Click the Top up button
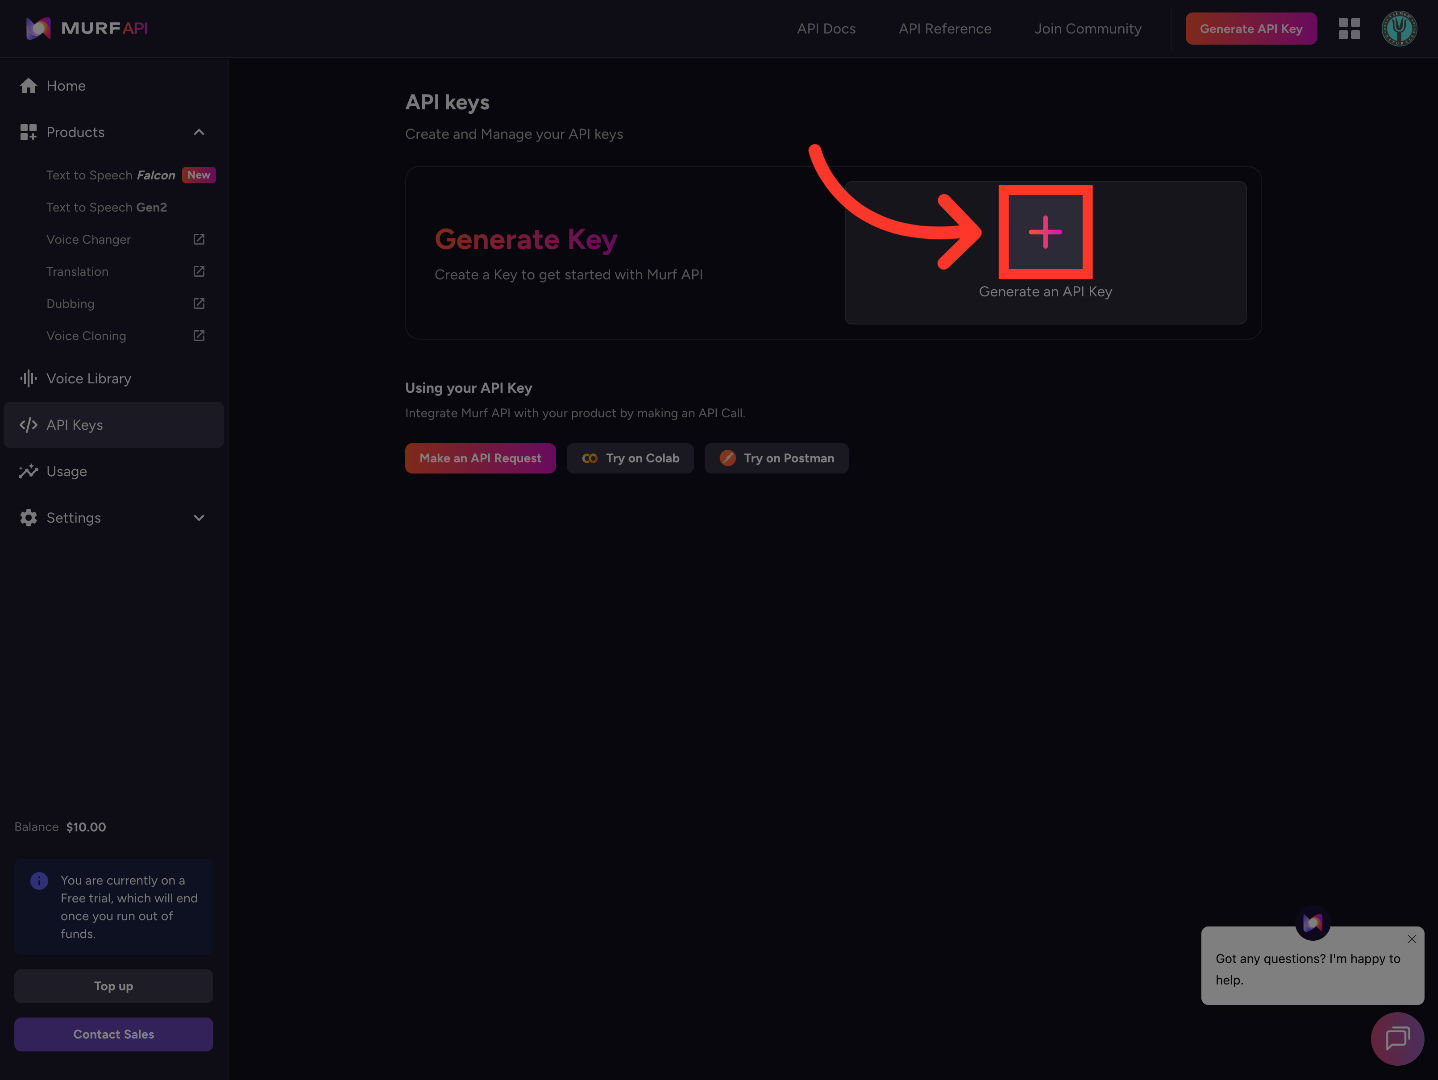1438x1080 pixels. (x=113, y=986)
